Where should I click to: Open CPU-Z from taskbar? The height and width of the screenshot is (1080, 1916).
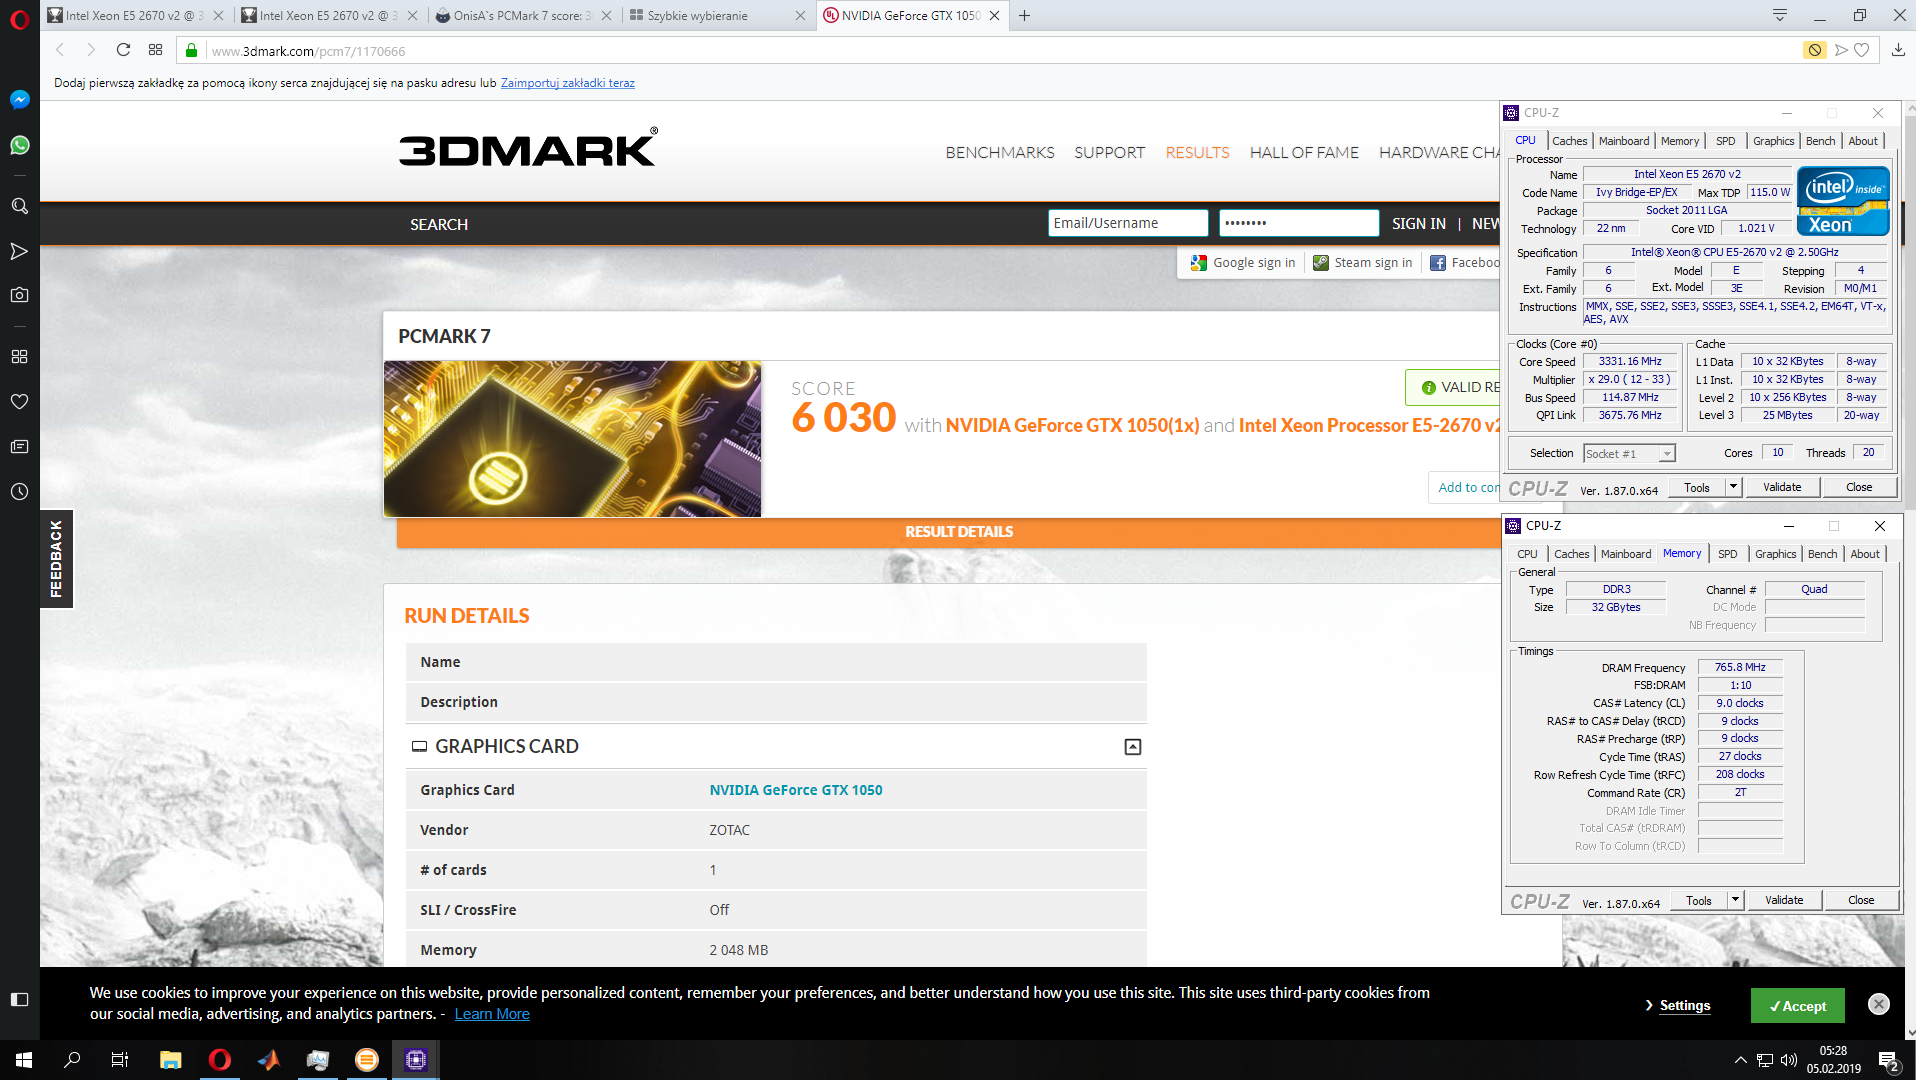pyautogui.click(x=416, y=1060)
